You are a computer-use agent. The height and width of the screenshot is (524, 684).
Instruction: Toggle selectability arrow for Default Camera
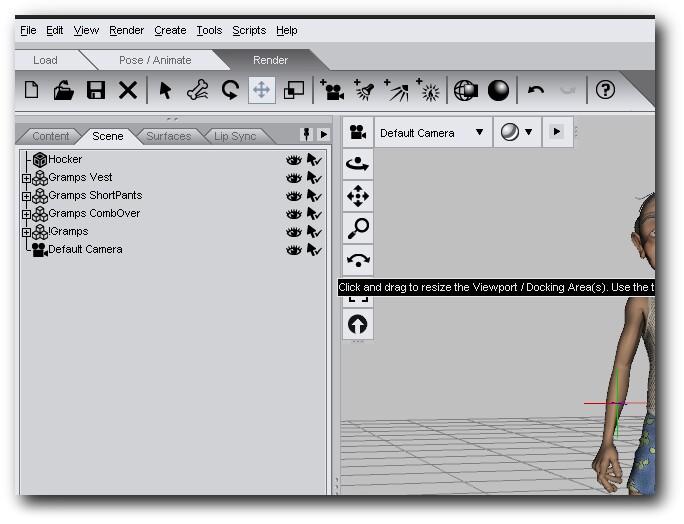pyautogui.click(x=314, y=250)
